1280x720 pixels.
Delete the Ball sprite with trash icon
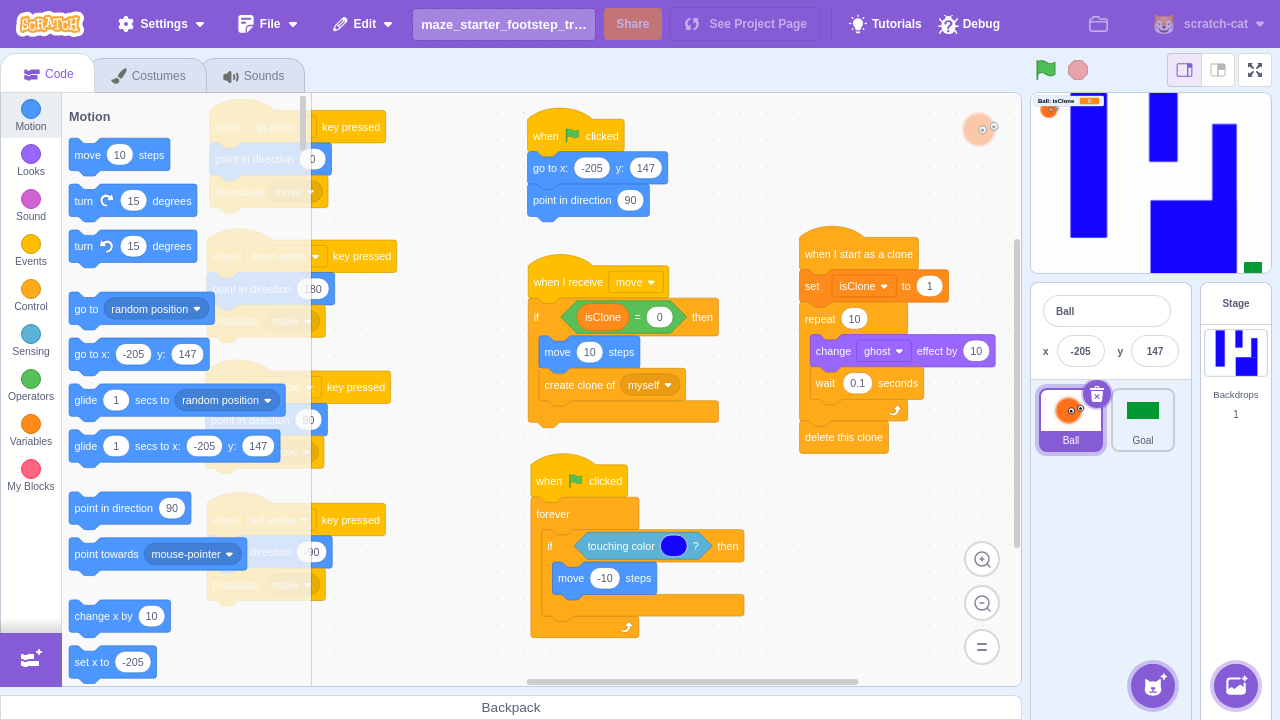[x=1097, y=394]
